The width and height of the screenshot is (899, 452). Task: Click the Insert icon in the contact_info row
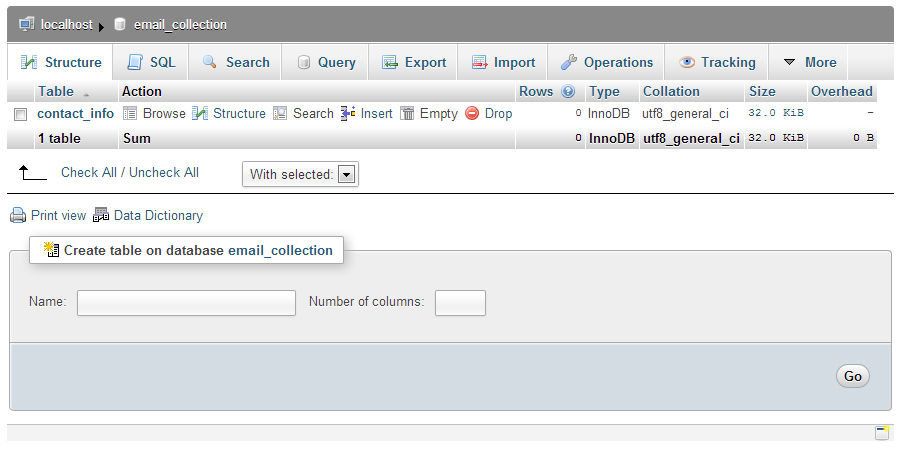[349, 114]
